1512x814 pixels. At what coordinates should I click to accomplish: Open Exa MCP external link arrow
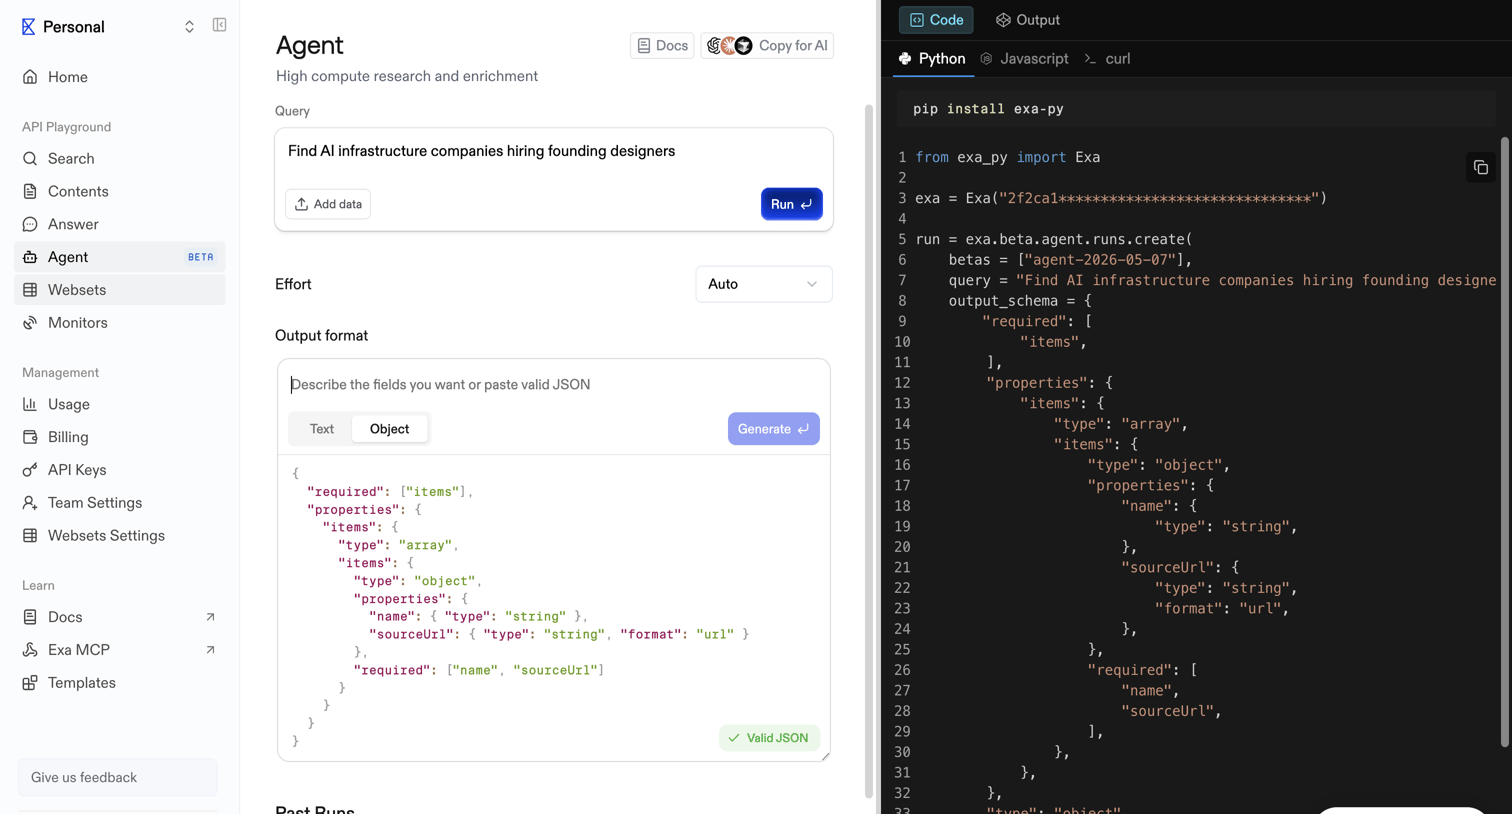(x=210, y=650)
